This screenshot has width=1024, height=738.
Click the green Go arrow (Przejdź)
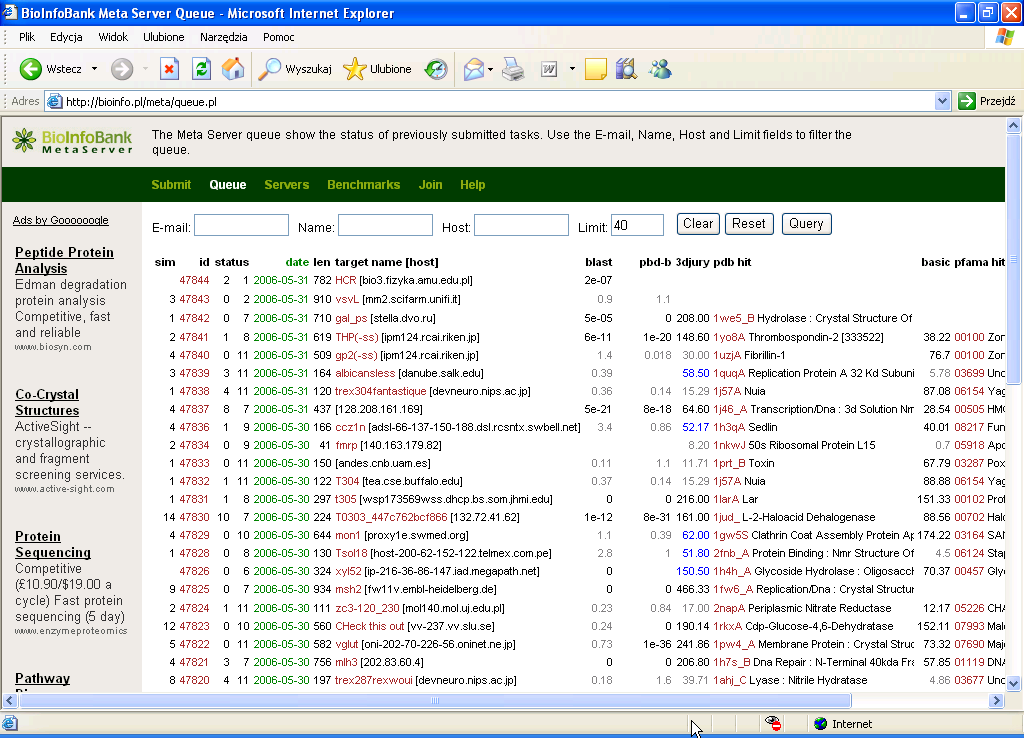pyautogui.click(x=967, y=101)
